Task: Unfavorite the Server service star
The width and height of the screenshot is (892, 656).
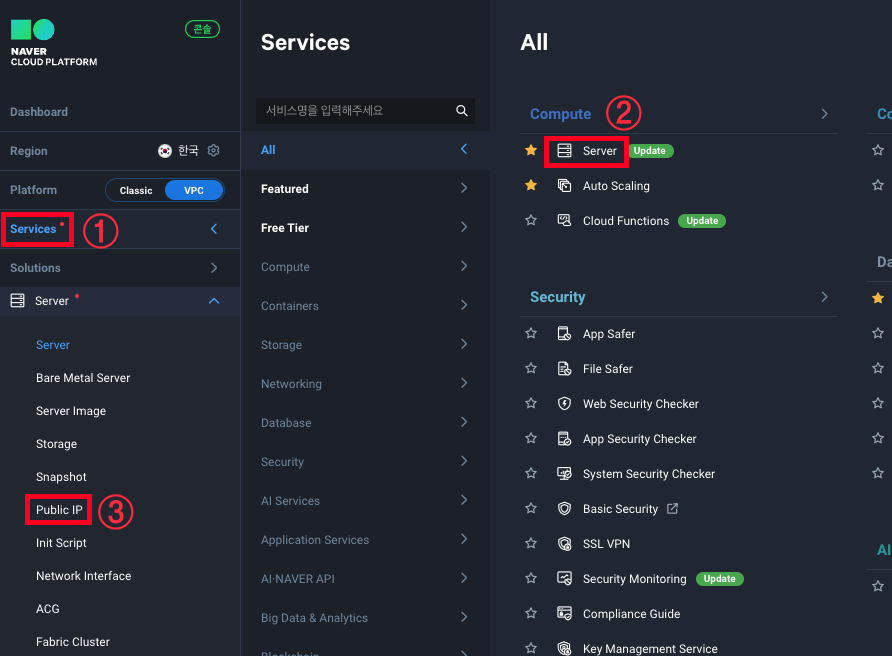Action: coord(531,150)
